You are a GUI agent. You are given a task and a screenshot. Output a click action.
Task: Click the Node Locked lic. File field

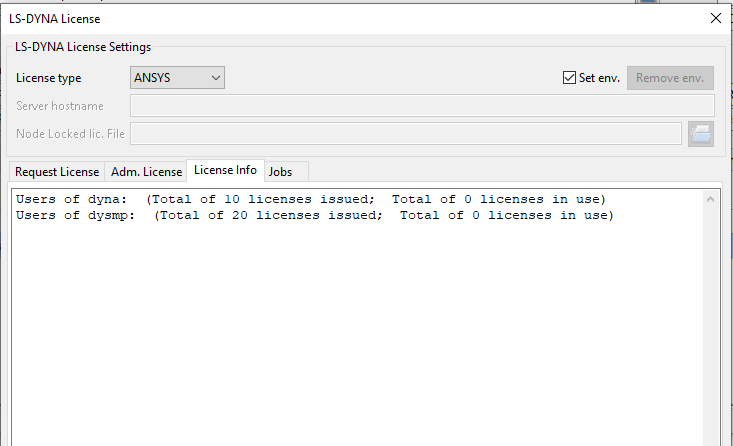[406, 134]
